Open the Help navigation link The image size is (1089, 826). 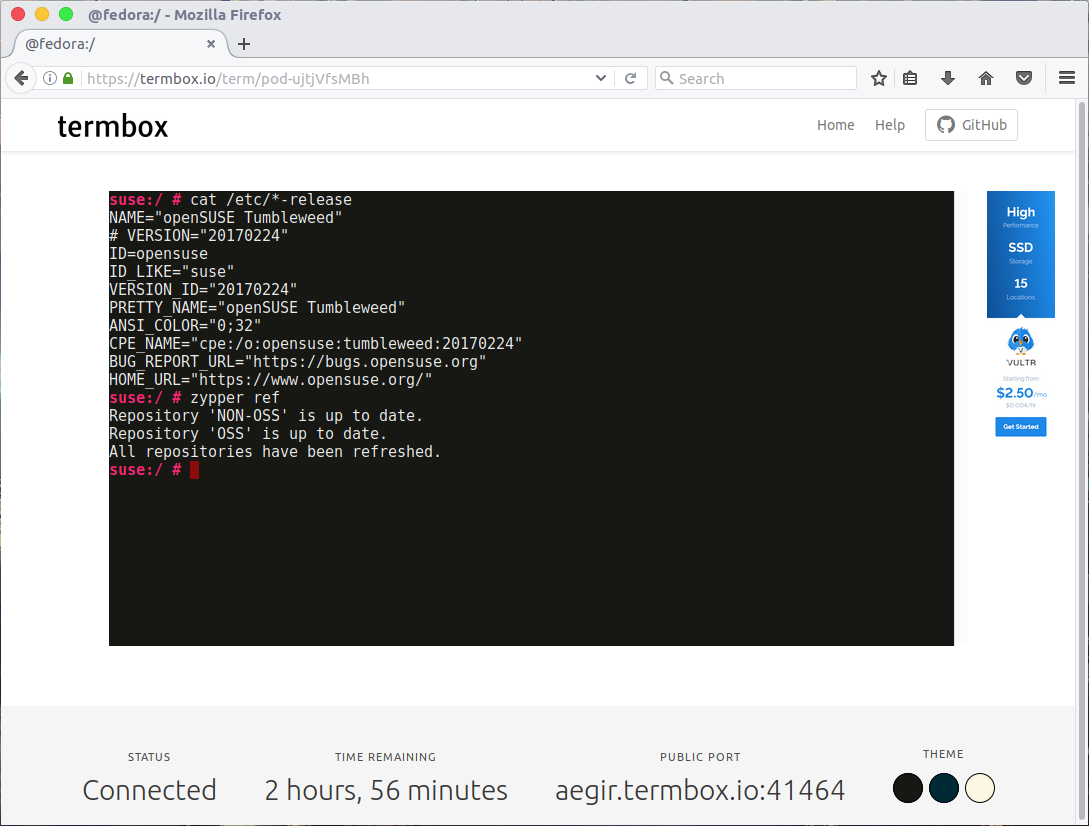coord(890,125)
